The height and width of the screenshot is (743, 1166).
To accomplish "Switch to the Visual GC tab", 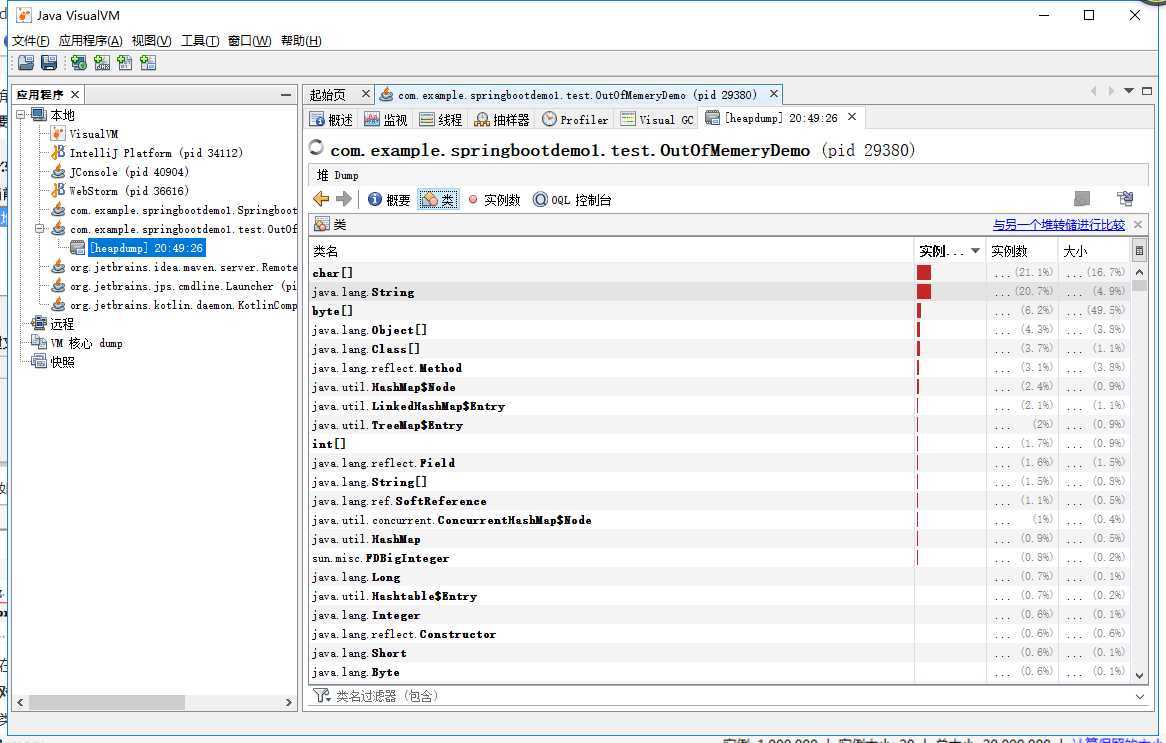I will 657,119.
